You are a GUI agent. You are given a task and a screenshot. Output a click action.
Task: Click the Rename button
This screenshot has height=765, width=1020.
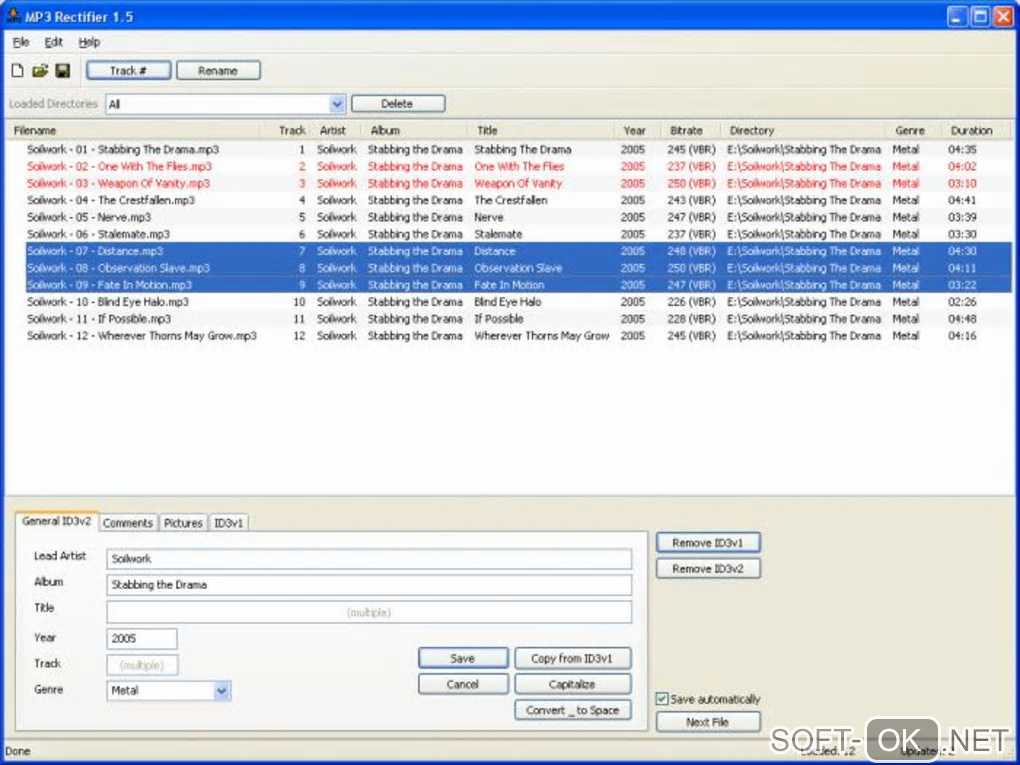click(218, 70)
